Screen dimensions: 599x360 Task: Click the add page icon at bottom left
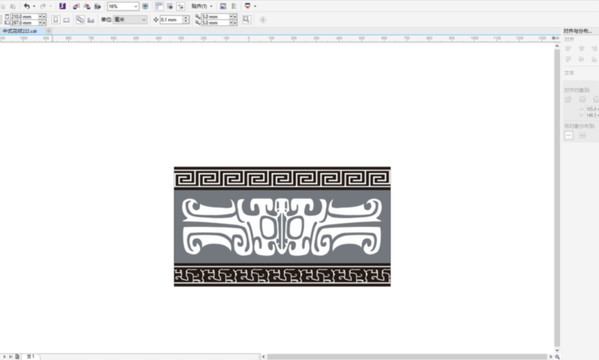pos(17,357)
